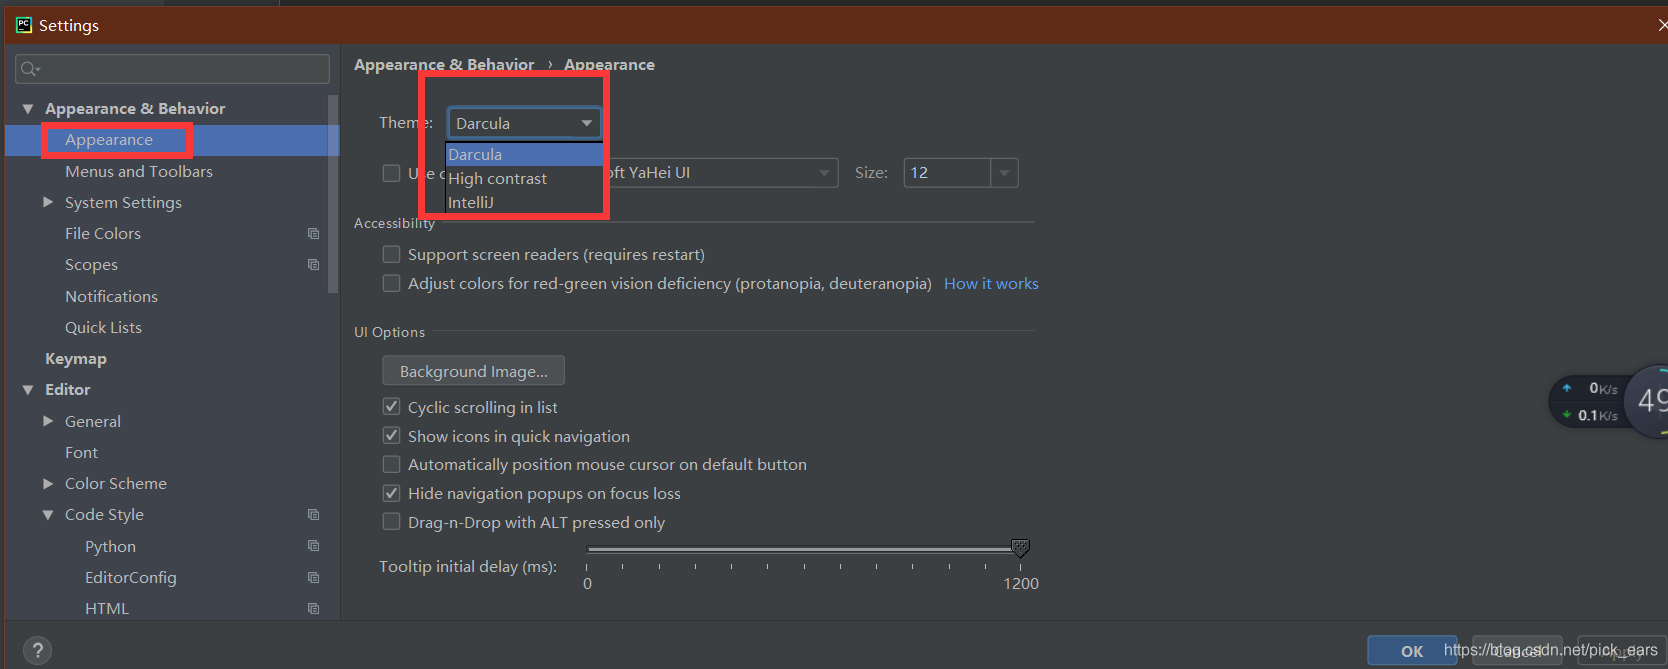
Task: Enable automatic mouse cursor positioning on default button
Action: coord(392,464)
